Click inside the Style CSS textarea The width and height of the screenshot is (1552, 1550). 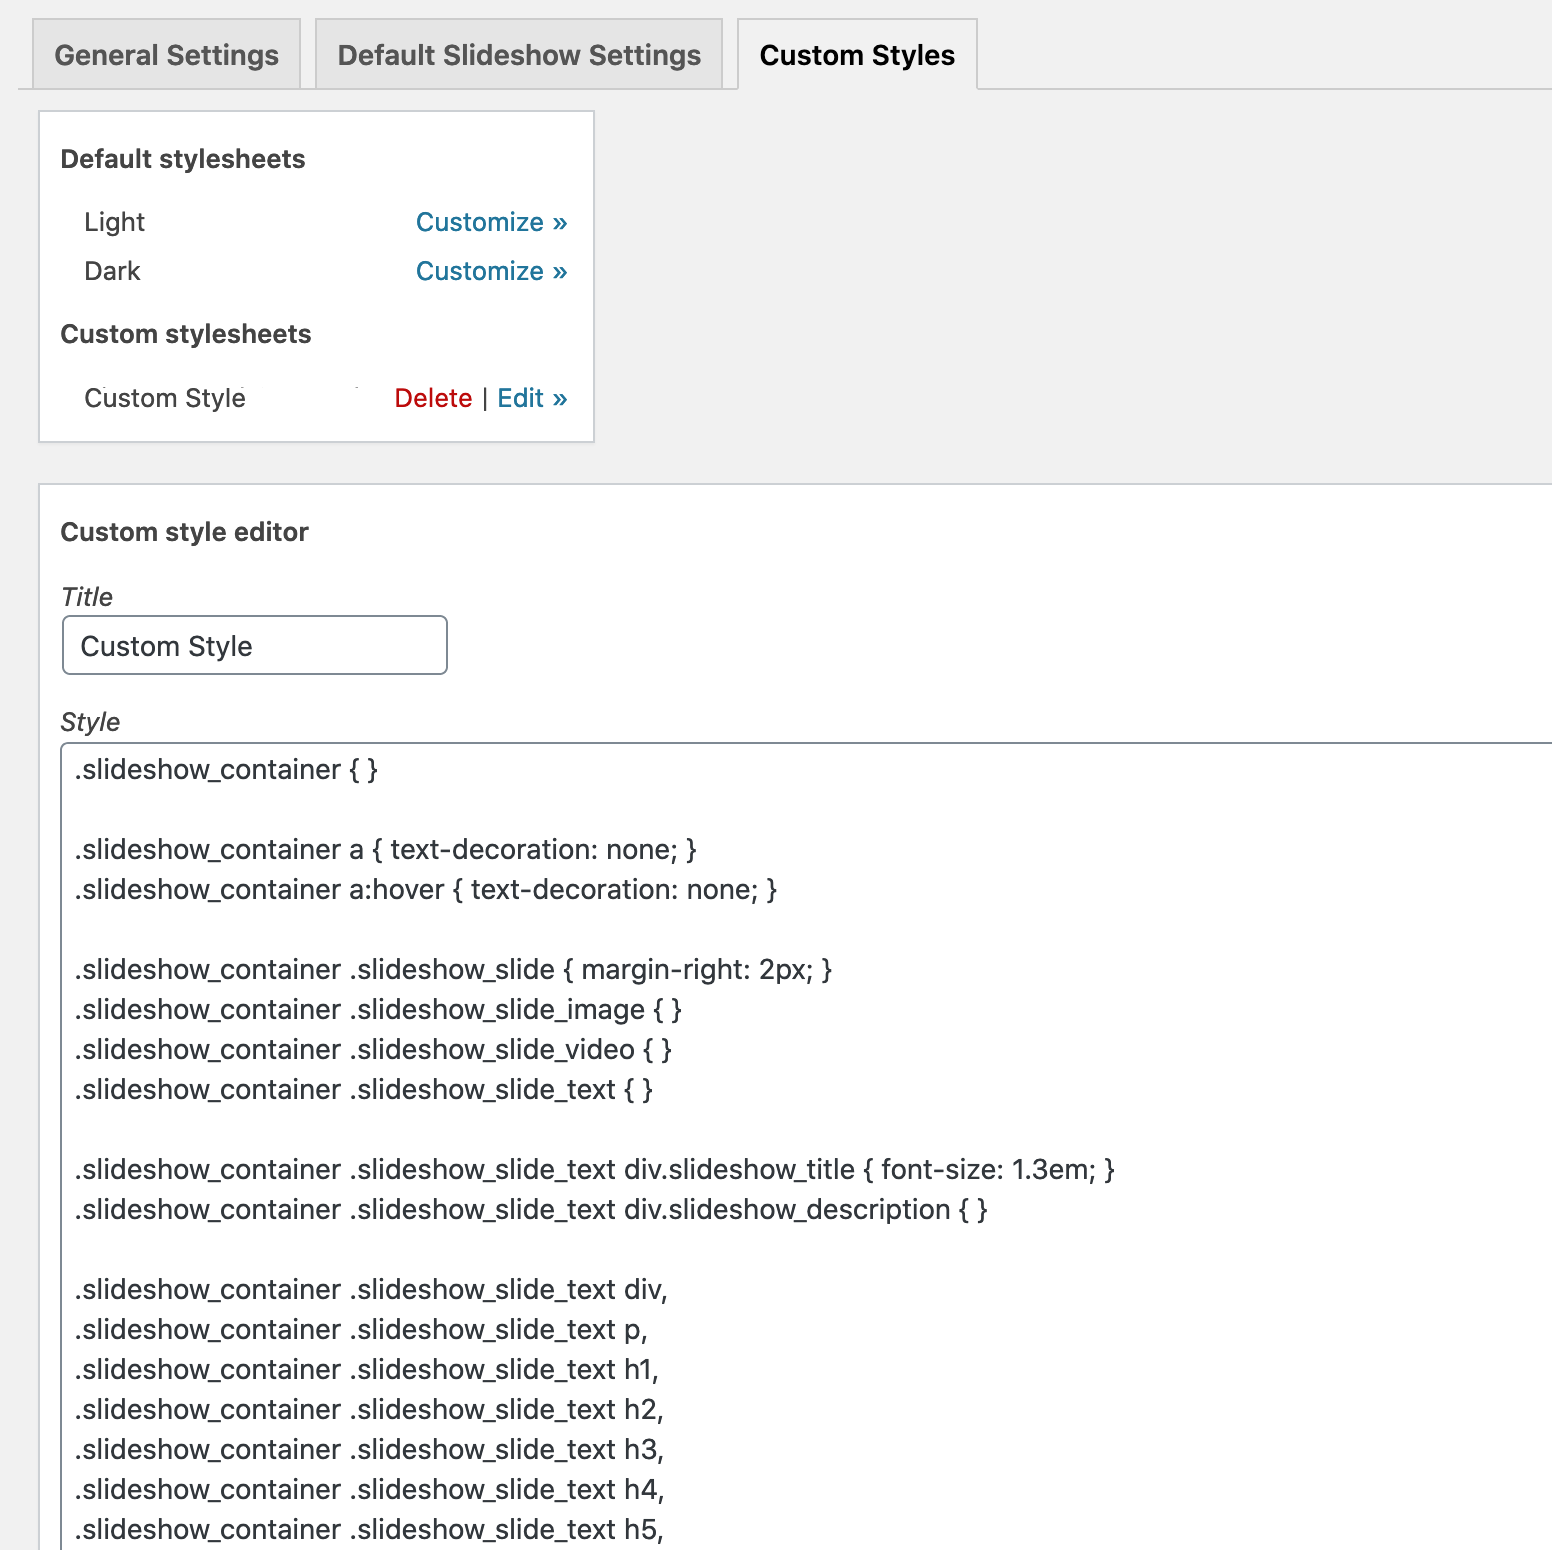click(806, 1146)
